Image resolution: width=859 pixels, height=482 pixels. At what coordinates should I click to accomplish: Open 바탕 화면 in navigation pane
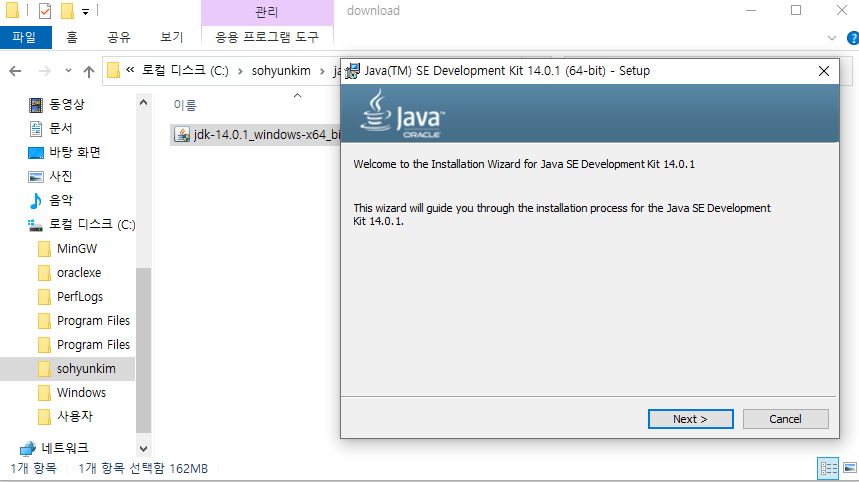[x=75, y=152]
